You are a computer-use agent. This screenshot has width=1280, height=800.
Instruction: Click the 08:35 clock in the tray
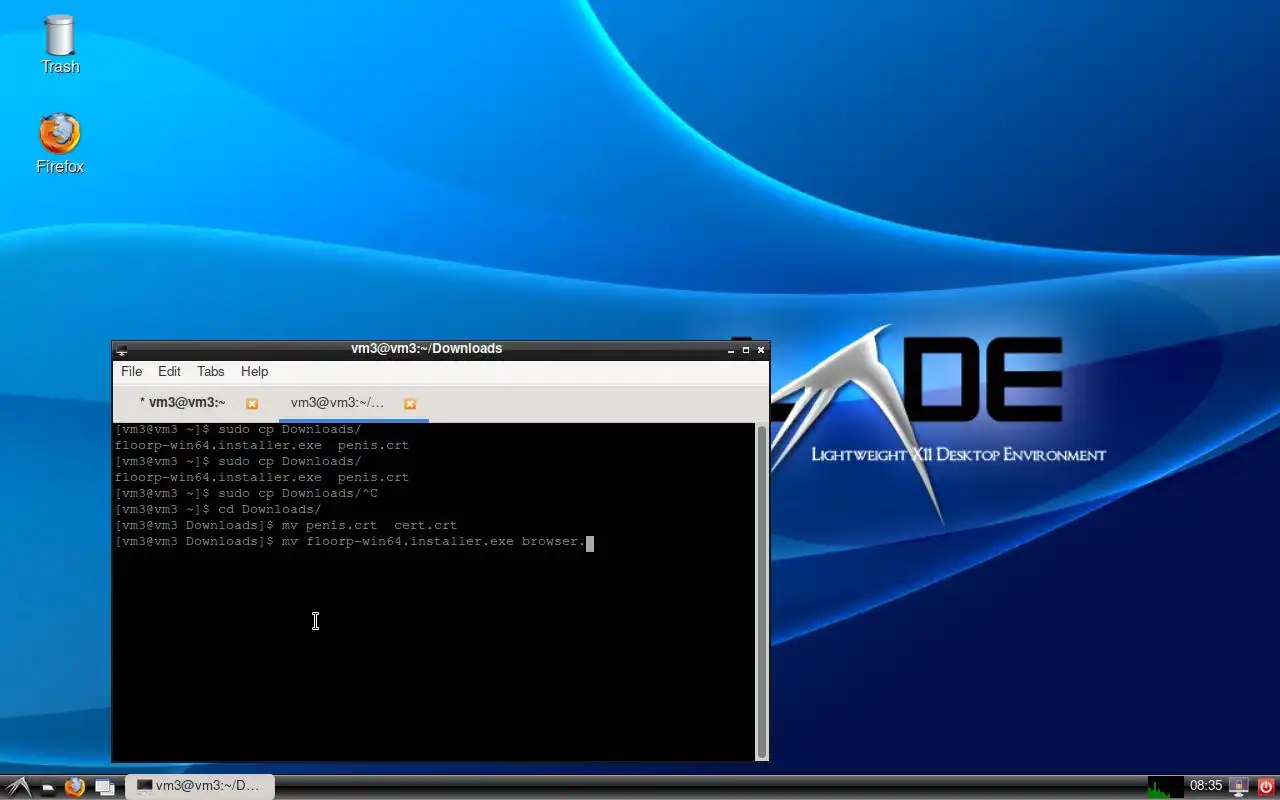click(1206, 786)
